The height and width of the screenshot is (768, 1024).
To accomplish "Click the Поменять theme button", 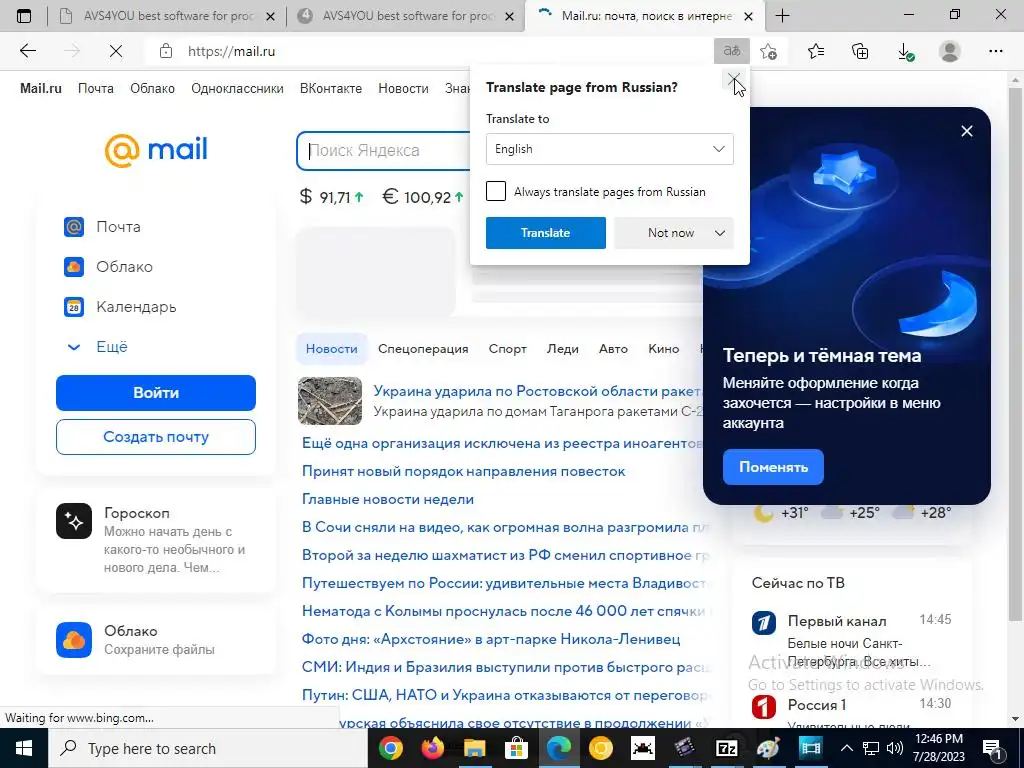I will click(x=773, y=467).
